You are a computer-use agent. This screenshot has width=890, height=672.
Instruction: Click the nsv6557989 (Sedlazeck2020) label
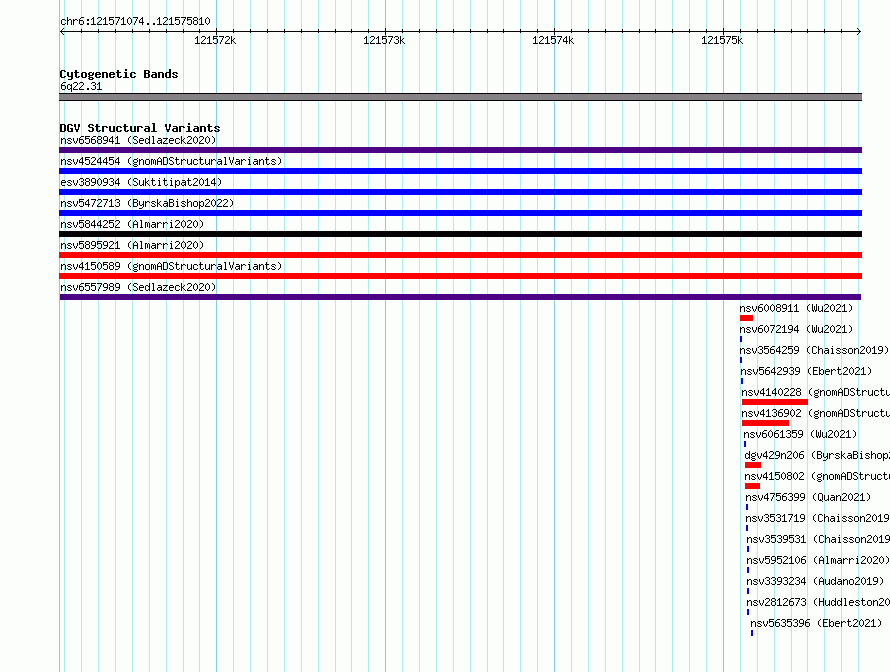click(x=138, y=287)
